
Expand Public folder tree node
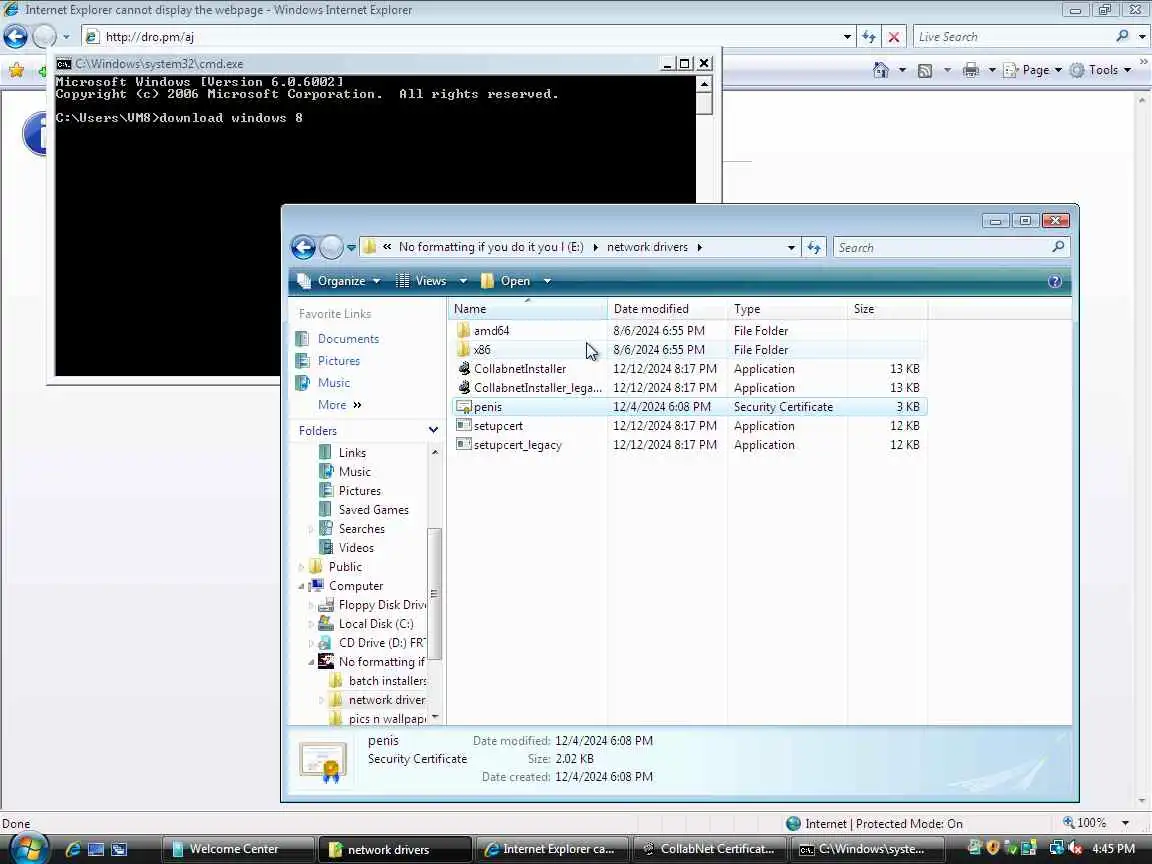tap(301, 567)
